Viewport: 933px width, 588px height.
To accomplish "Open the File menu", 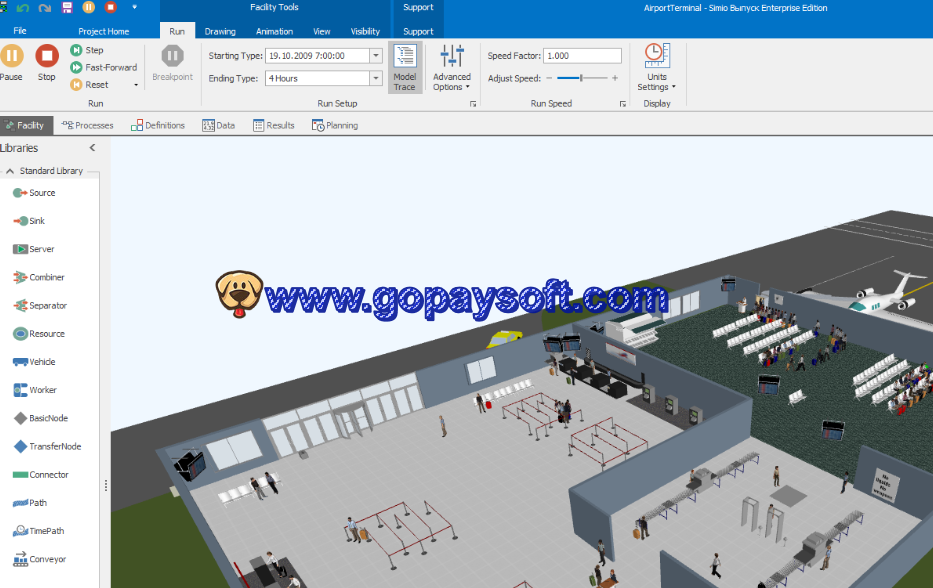I will 20,31.
